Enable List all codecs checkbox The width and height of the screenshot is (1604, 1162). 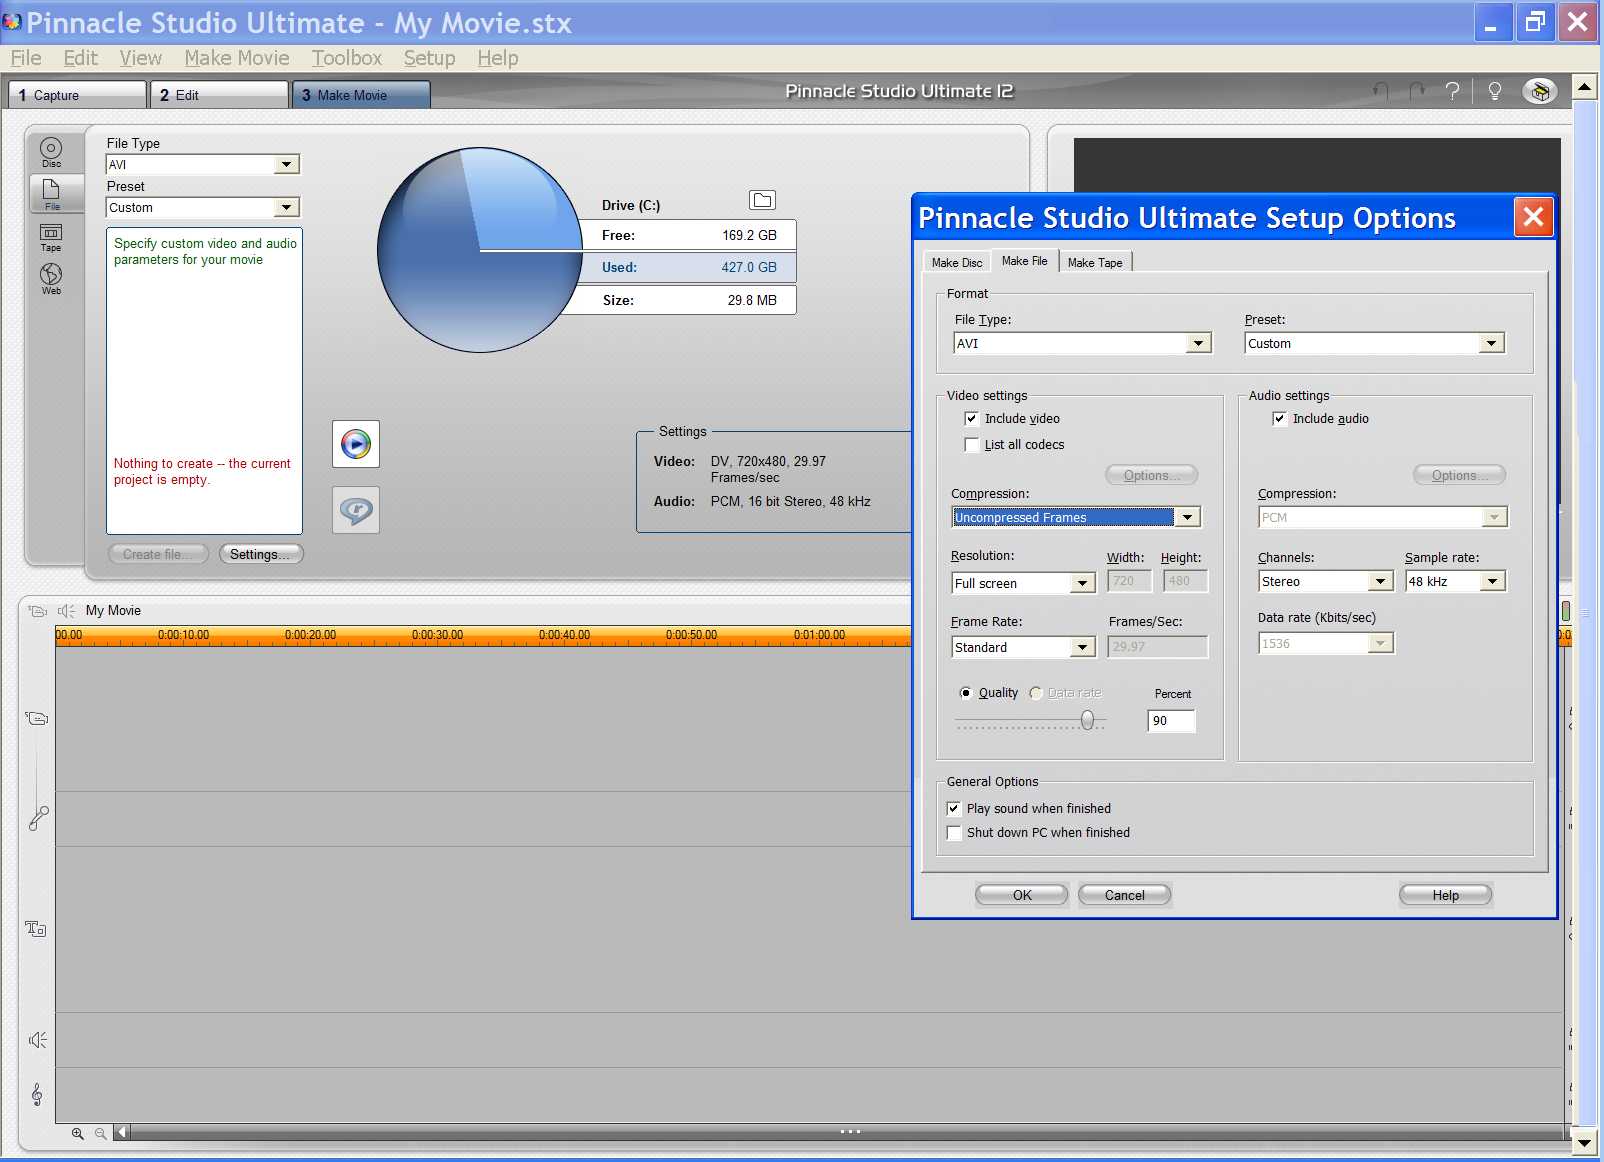coord(971,444)
